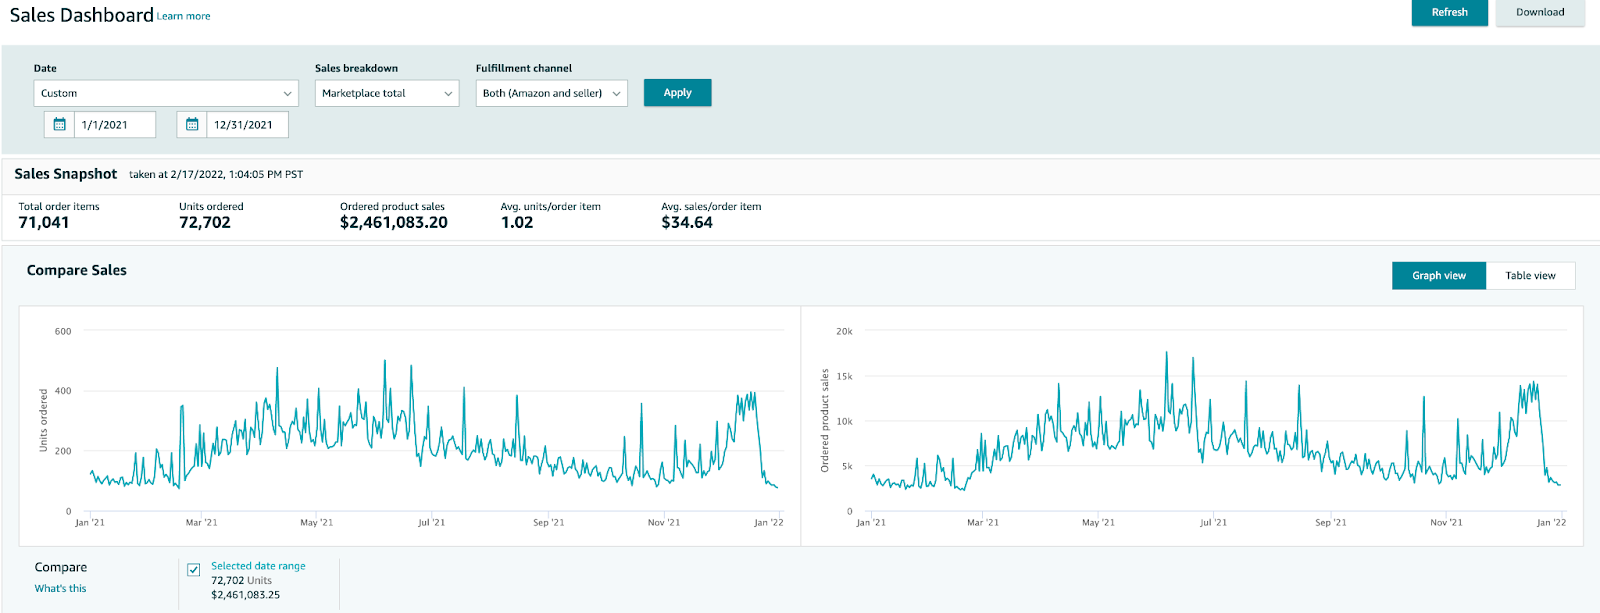Click the Download button
Screen dimensions: 1600x613
pyautogui.click(x=1540, y=12)
